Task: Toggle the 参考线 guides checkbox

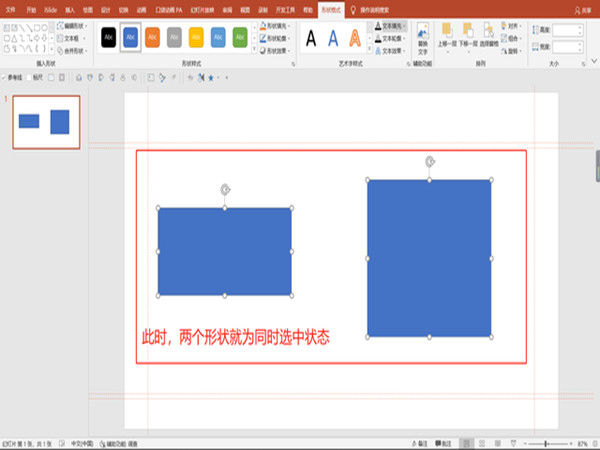Action: 5,76
